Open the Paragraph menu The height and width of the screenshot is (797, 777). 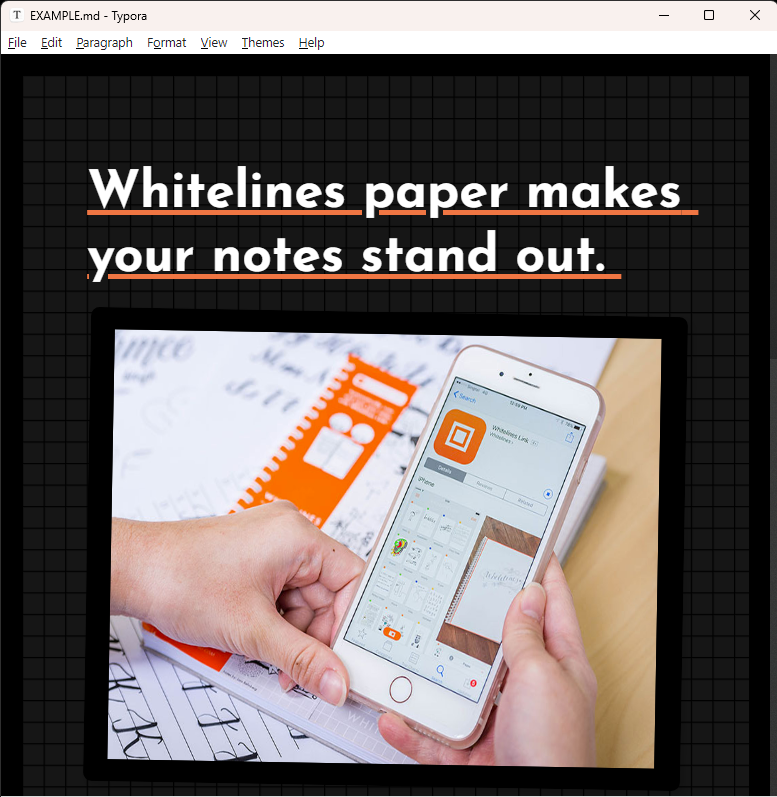point(104,43)
